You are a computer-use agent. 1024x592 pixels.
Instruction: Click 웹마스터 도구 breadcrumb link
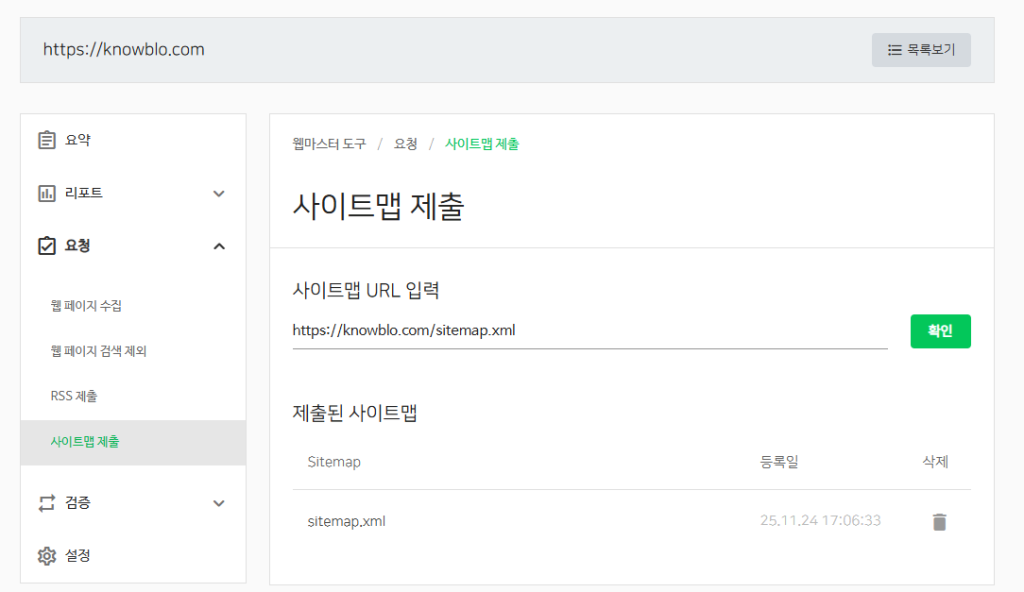329,144
